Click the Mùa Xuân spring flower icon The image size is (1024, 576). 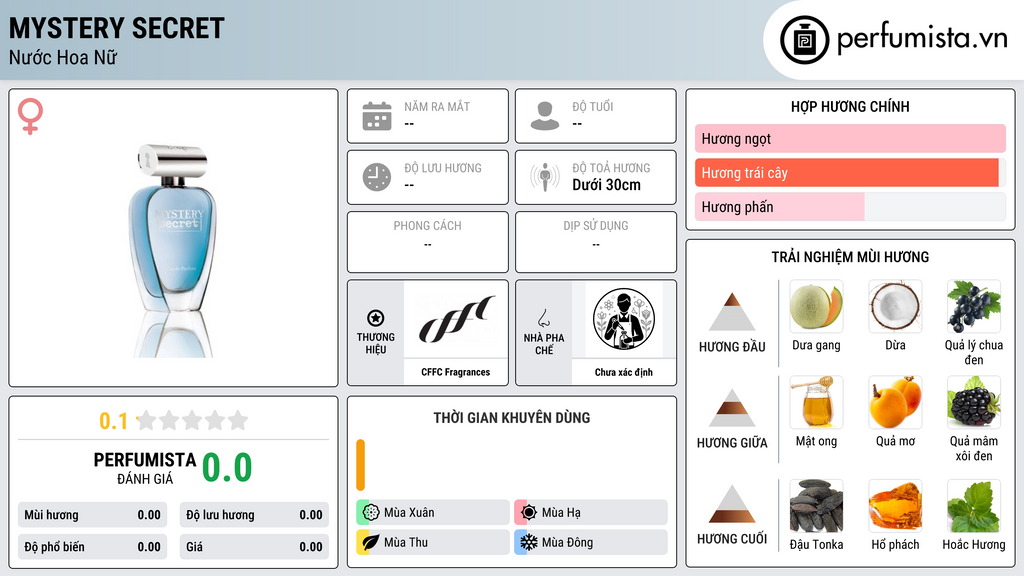click(x=371, y=513)
